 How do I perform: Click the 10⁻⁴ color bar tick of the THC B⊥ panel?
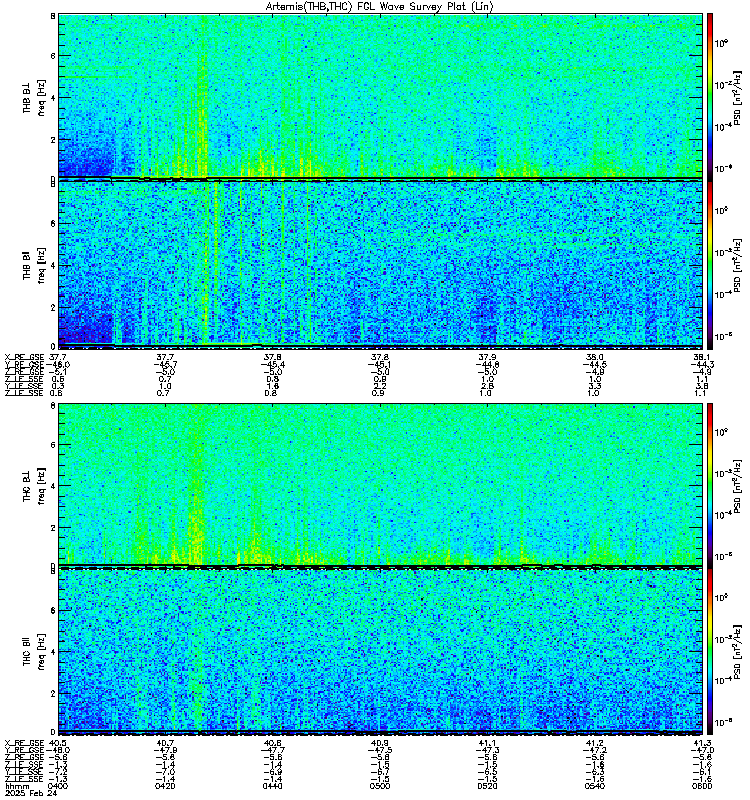722,515
